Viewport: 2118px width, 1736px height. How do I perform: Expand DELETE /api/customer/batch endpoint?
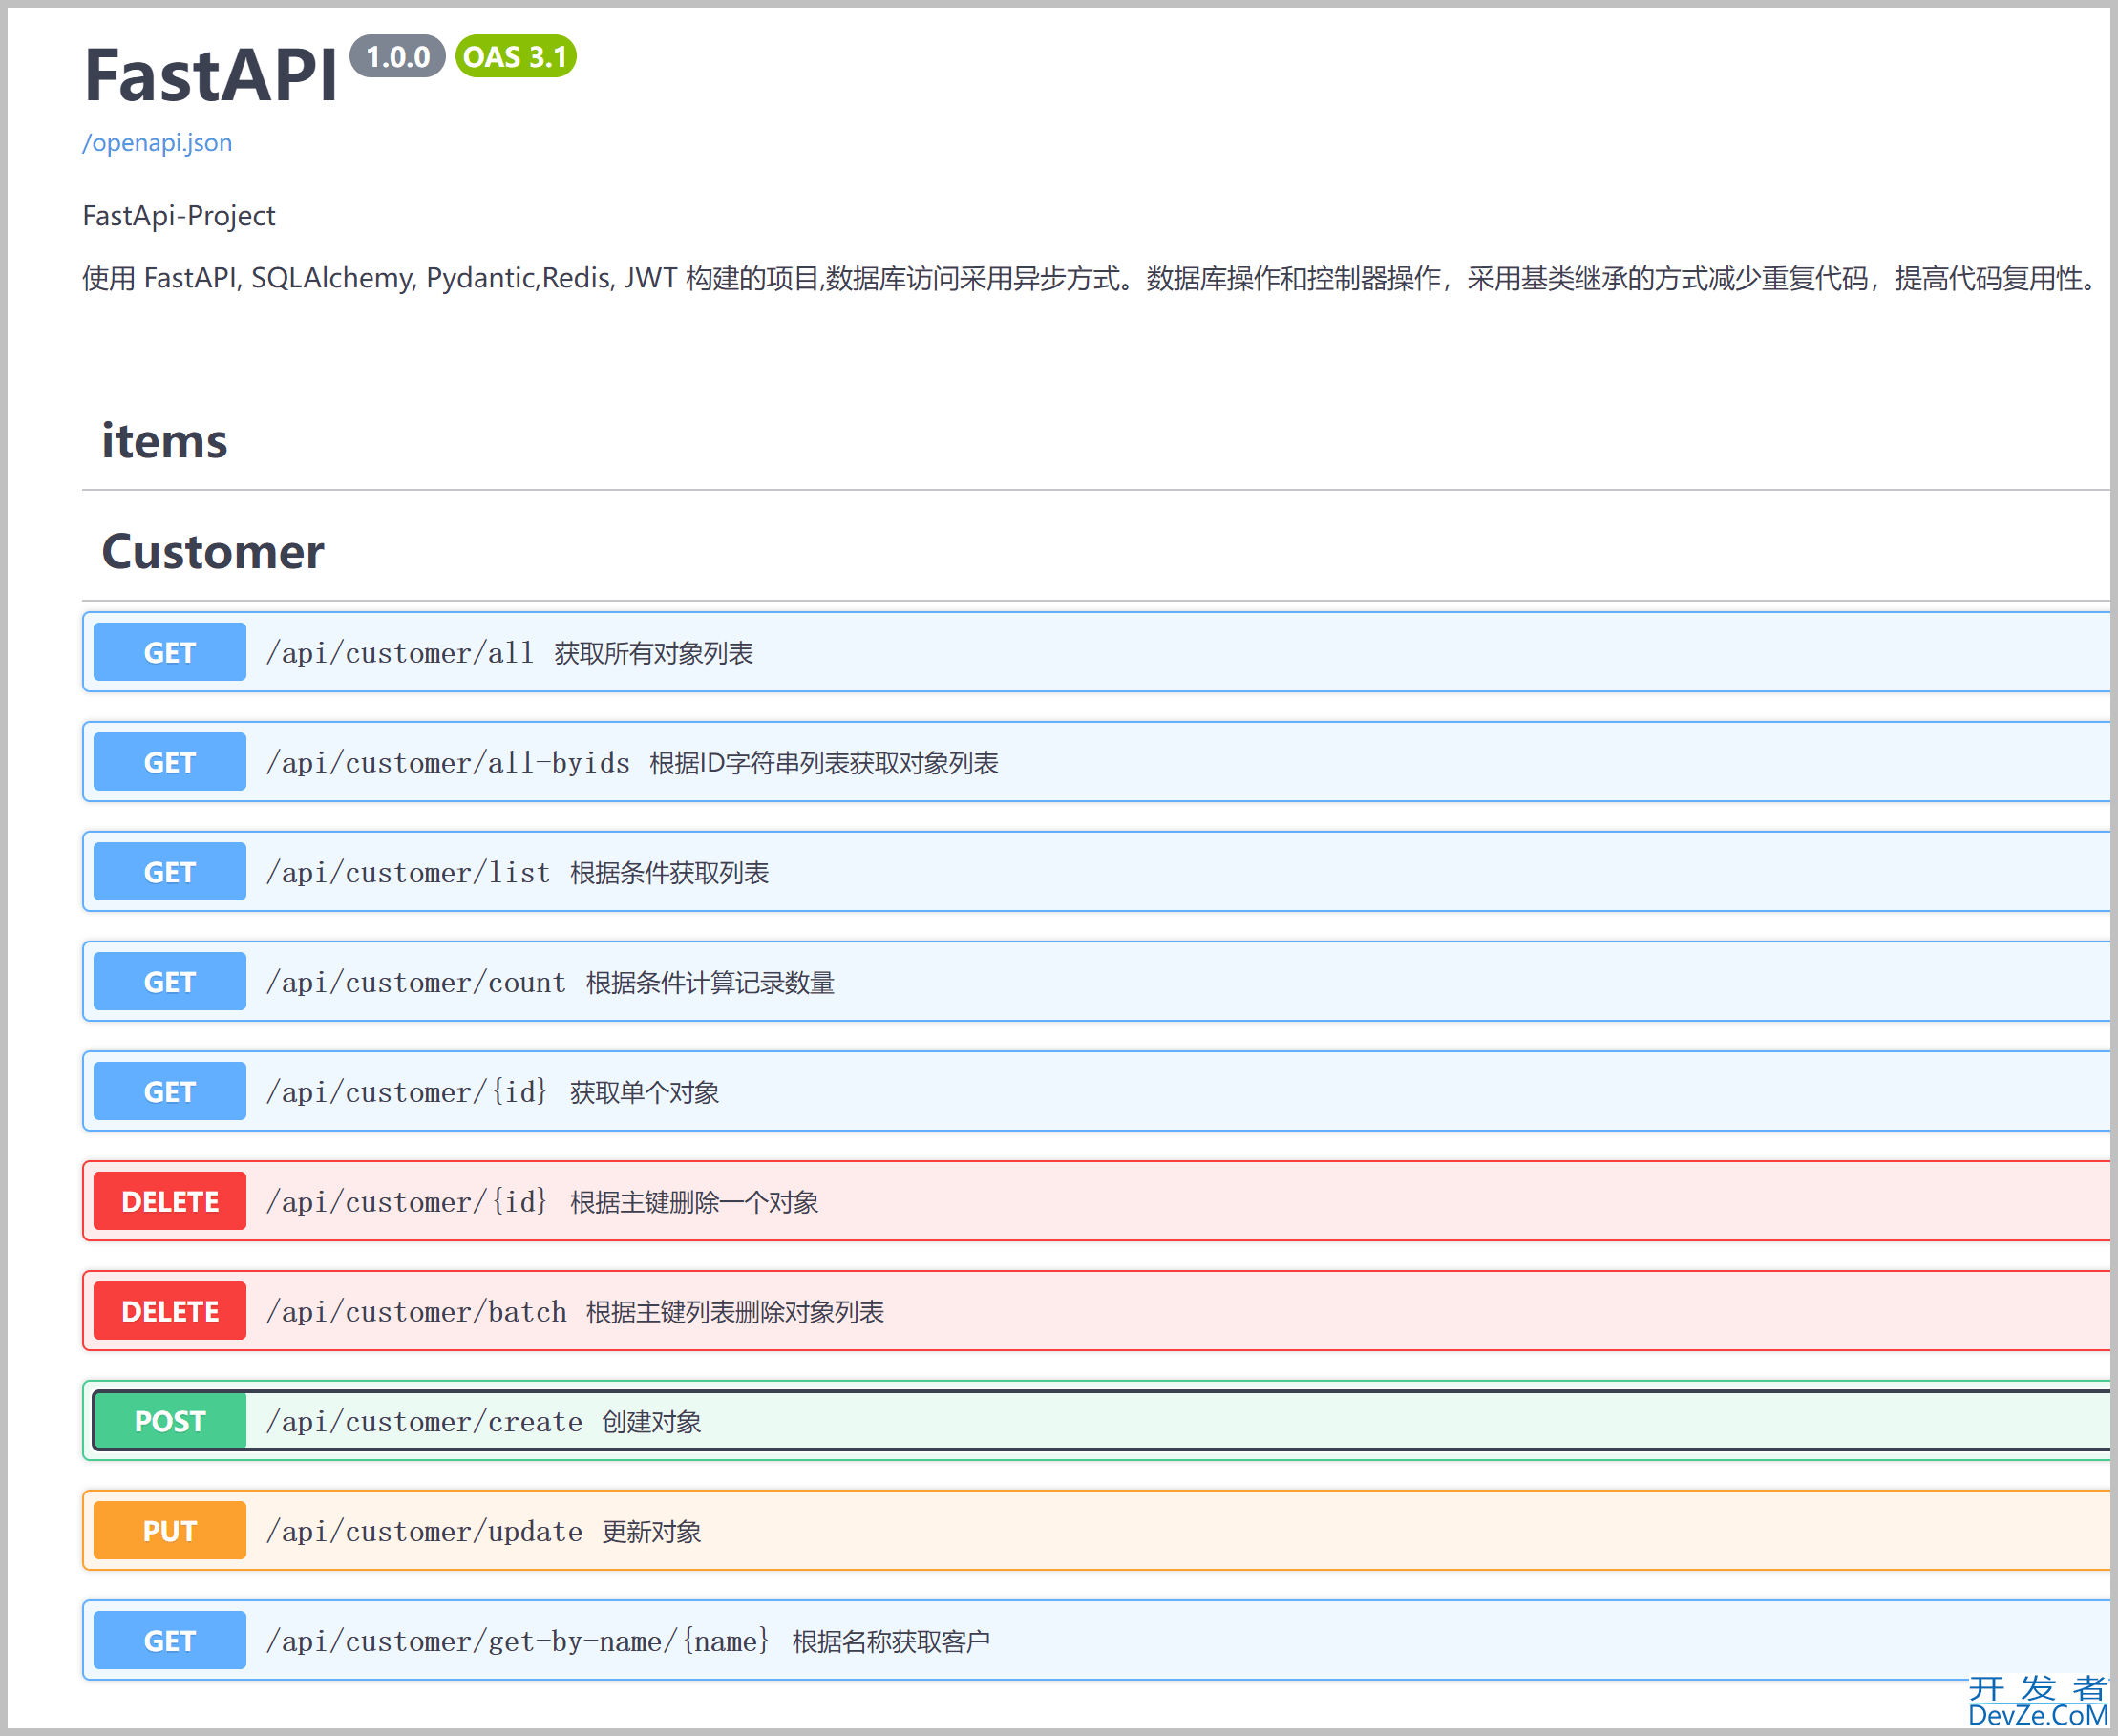[x=416, y=1312]
